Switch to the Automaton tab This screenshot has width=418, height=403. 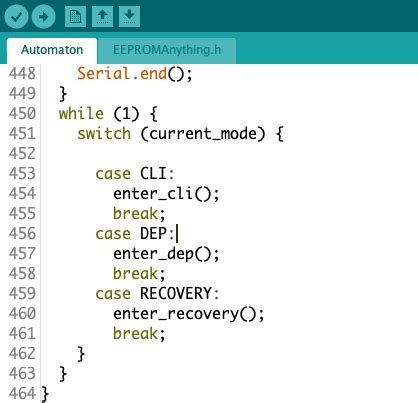coord(52,50)
